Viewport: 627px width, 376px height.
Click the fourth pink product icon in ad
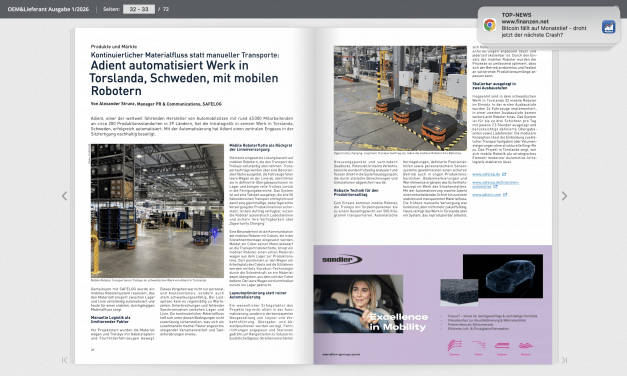[525, 345]
